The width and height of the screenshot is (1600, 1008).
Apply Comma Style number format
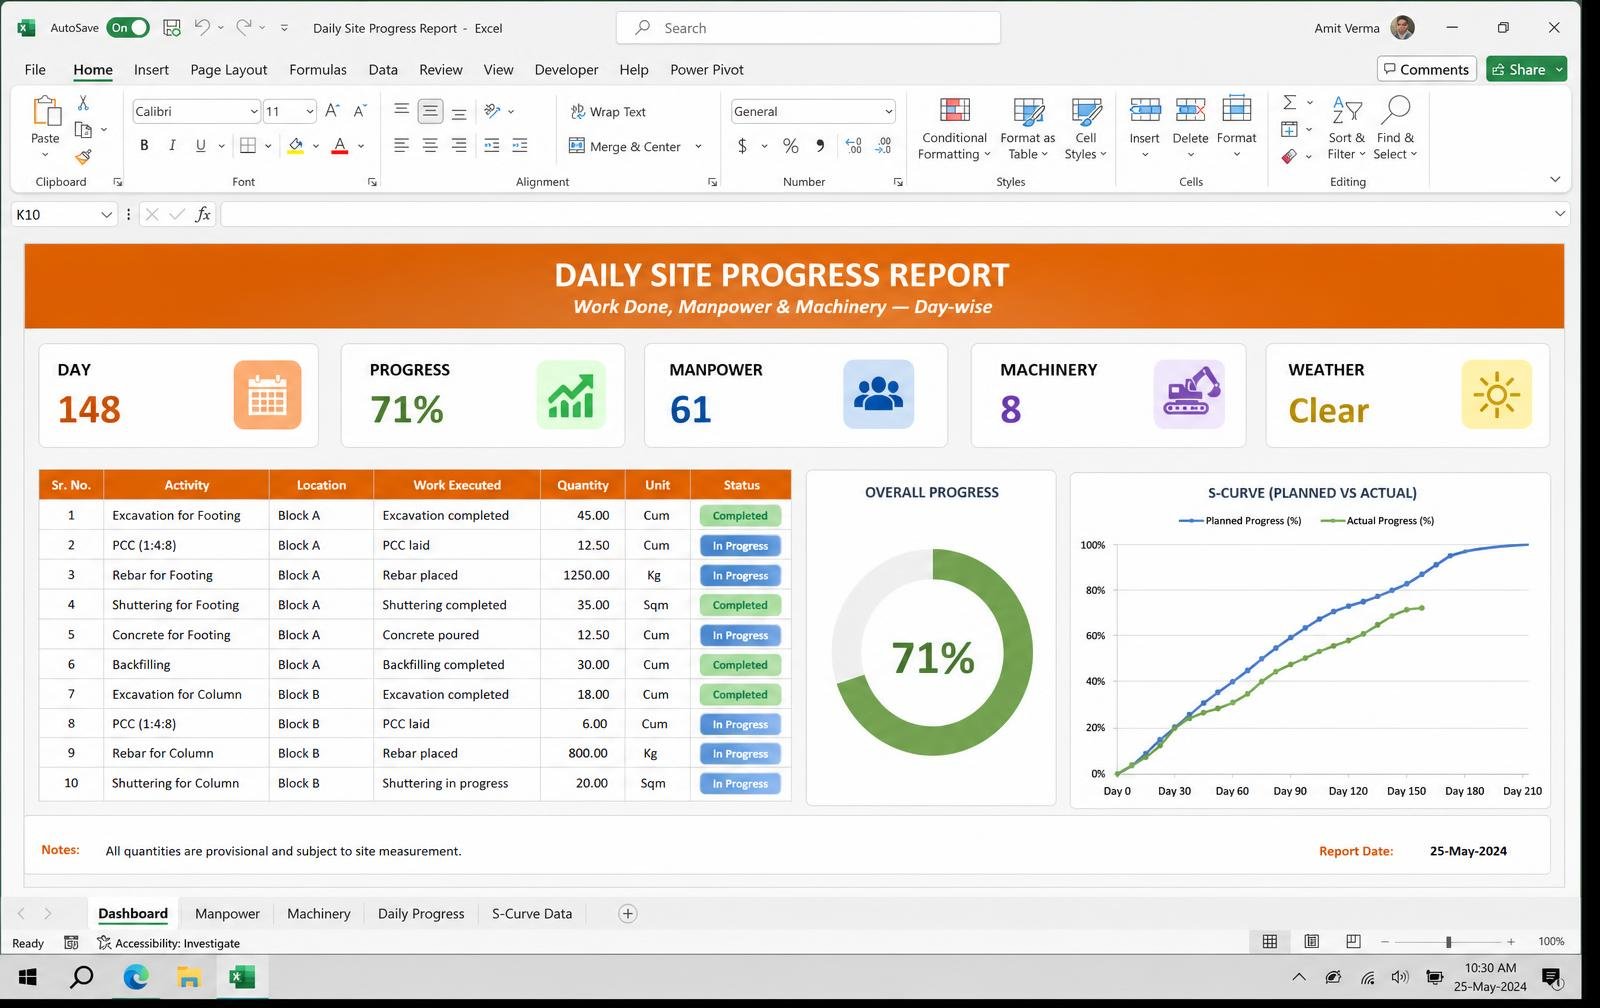tap(820, 146)
